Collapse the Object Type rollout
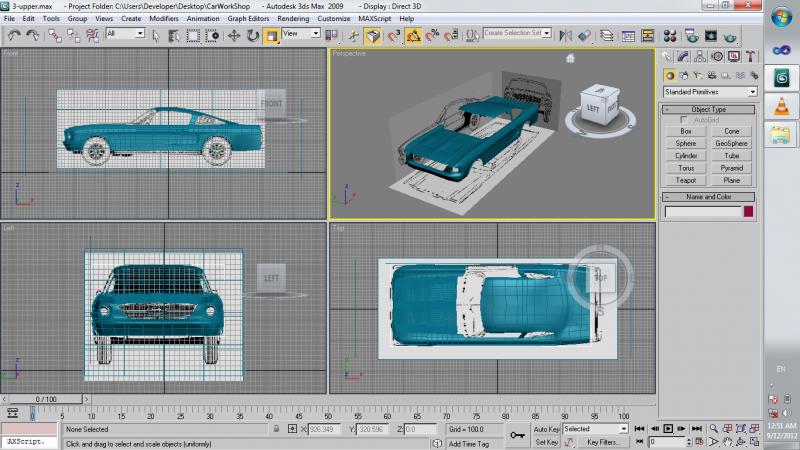 click(x=709, y=109)
